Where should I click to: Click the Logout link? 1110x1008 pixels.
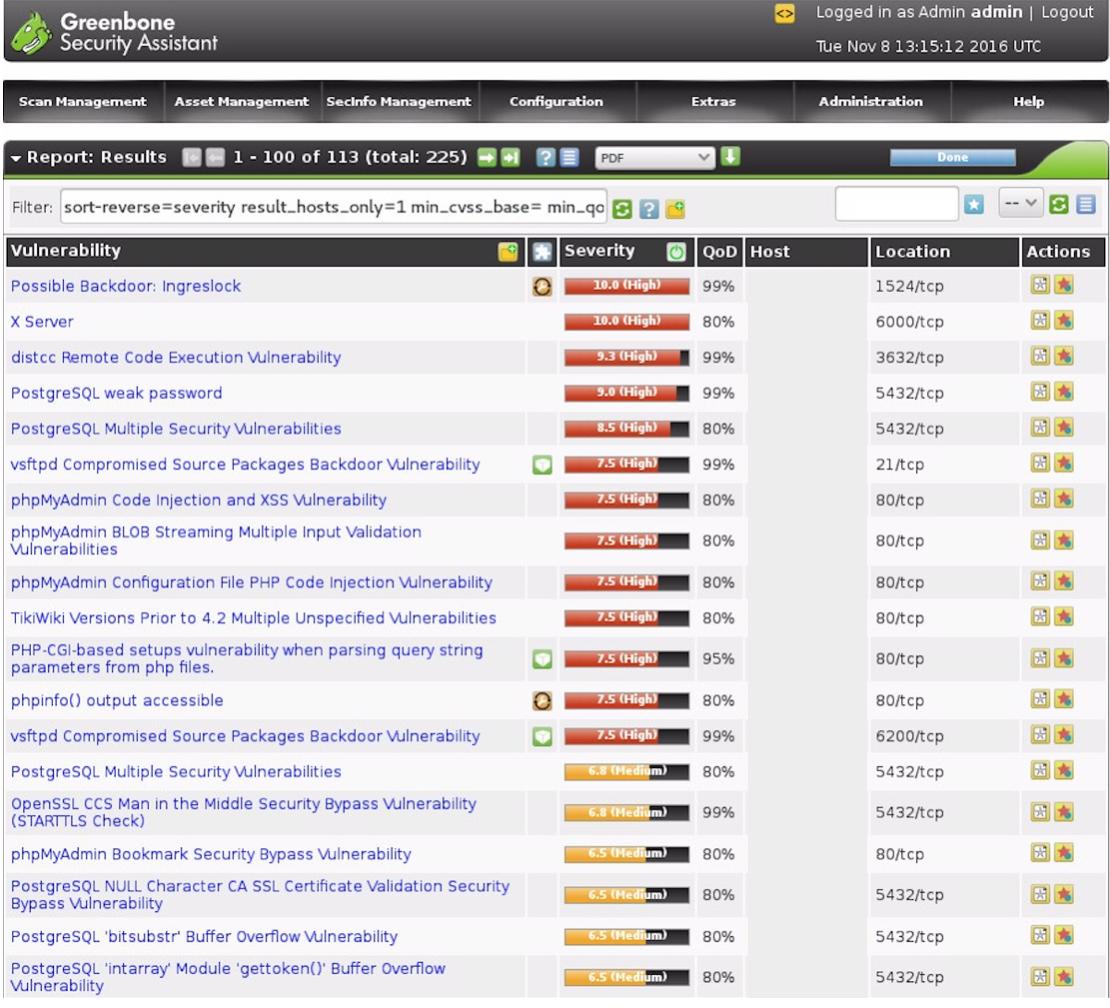pos(1067,13)
